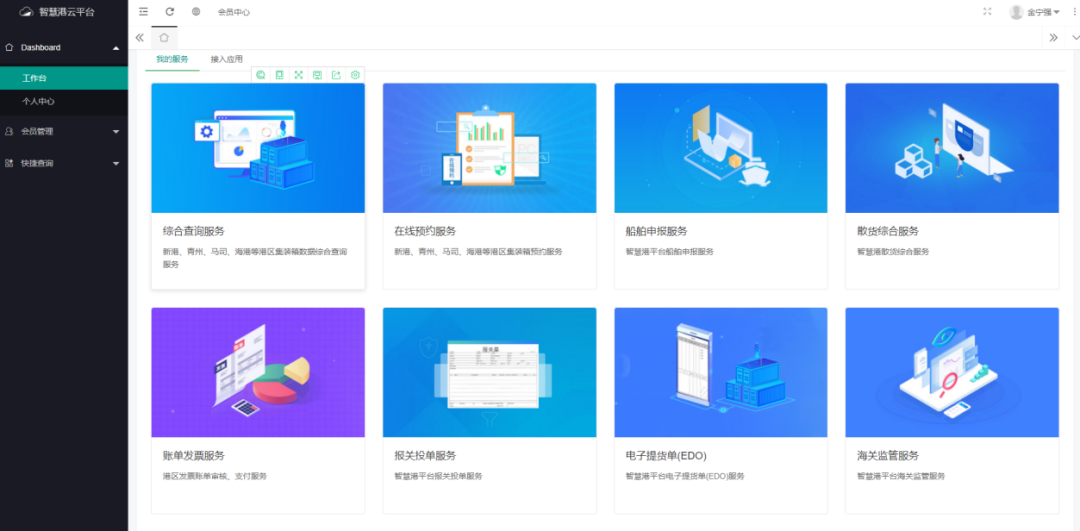Click the 在线预约服务 title text

pyautogui.click(x=425, y=231)
